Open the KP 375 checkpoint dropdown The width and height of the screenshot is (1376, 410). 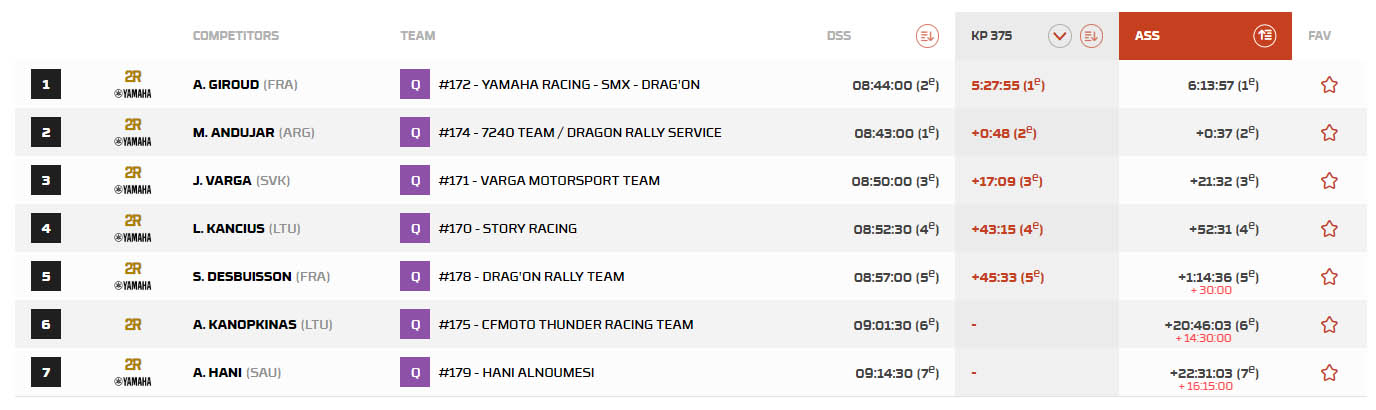pos(1060,36)
